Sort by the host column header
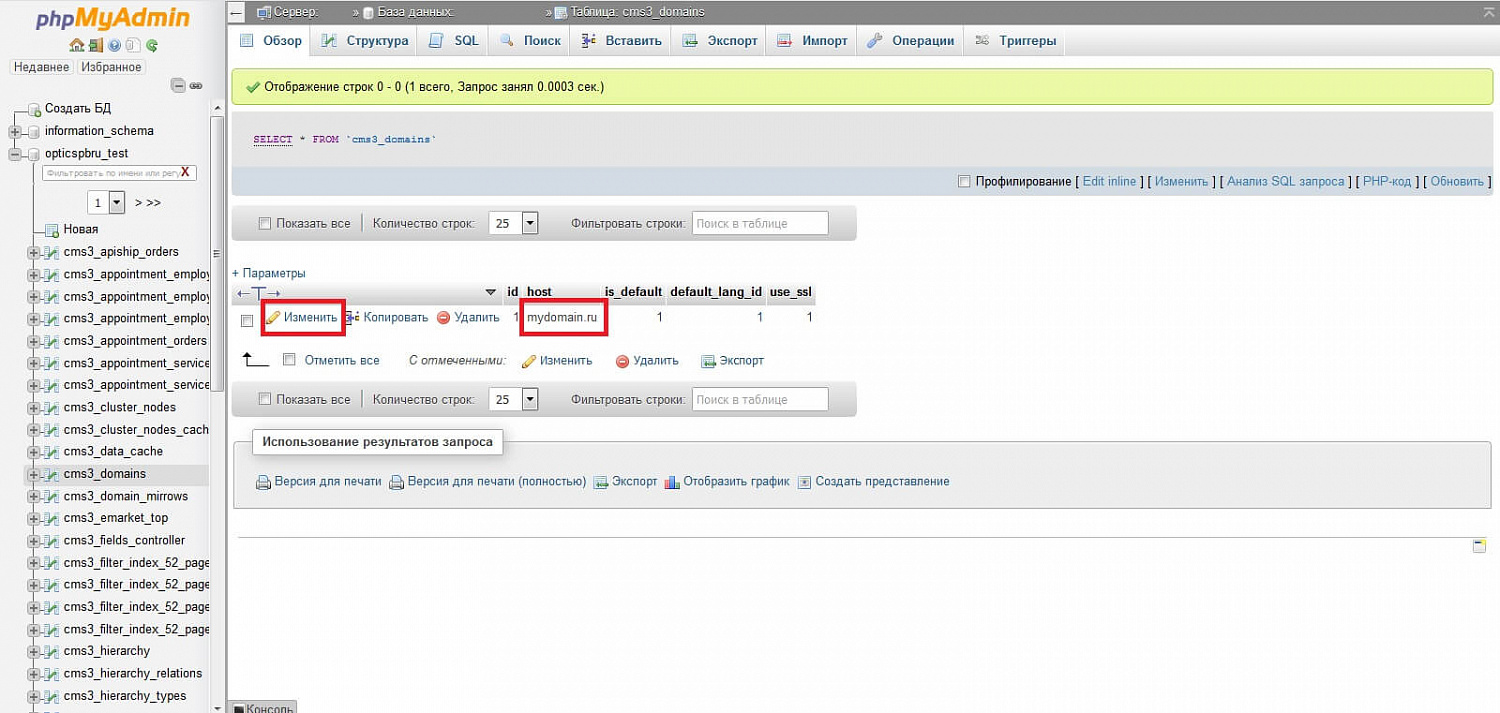Screen dimensions: 1500x713 coord(539,292)
